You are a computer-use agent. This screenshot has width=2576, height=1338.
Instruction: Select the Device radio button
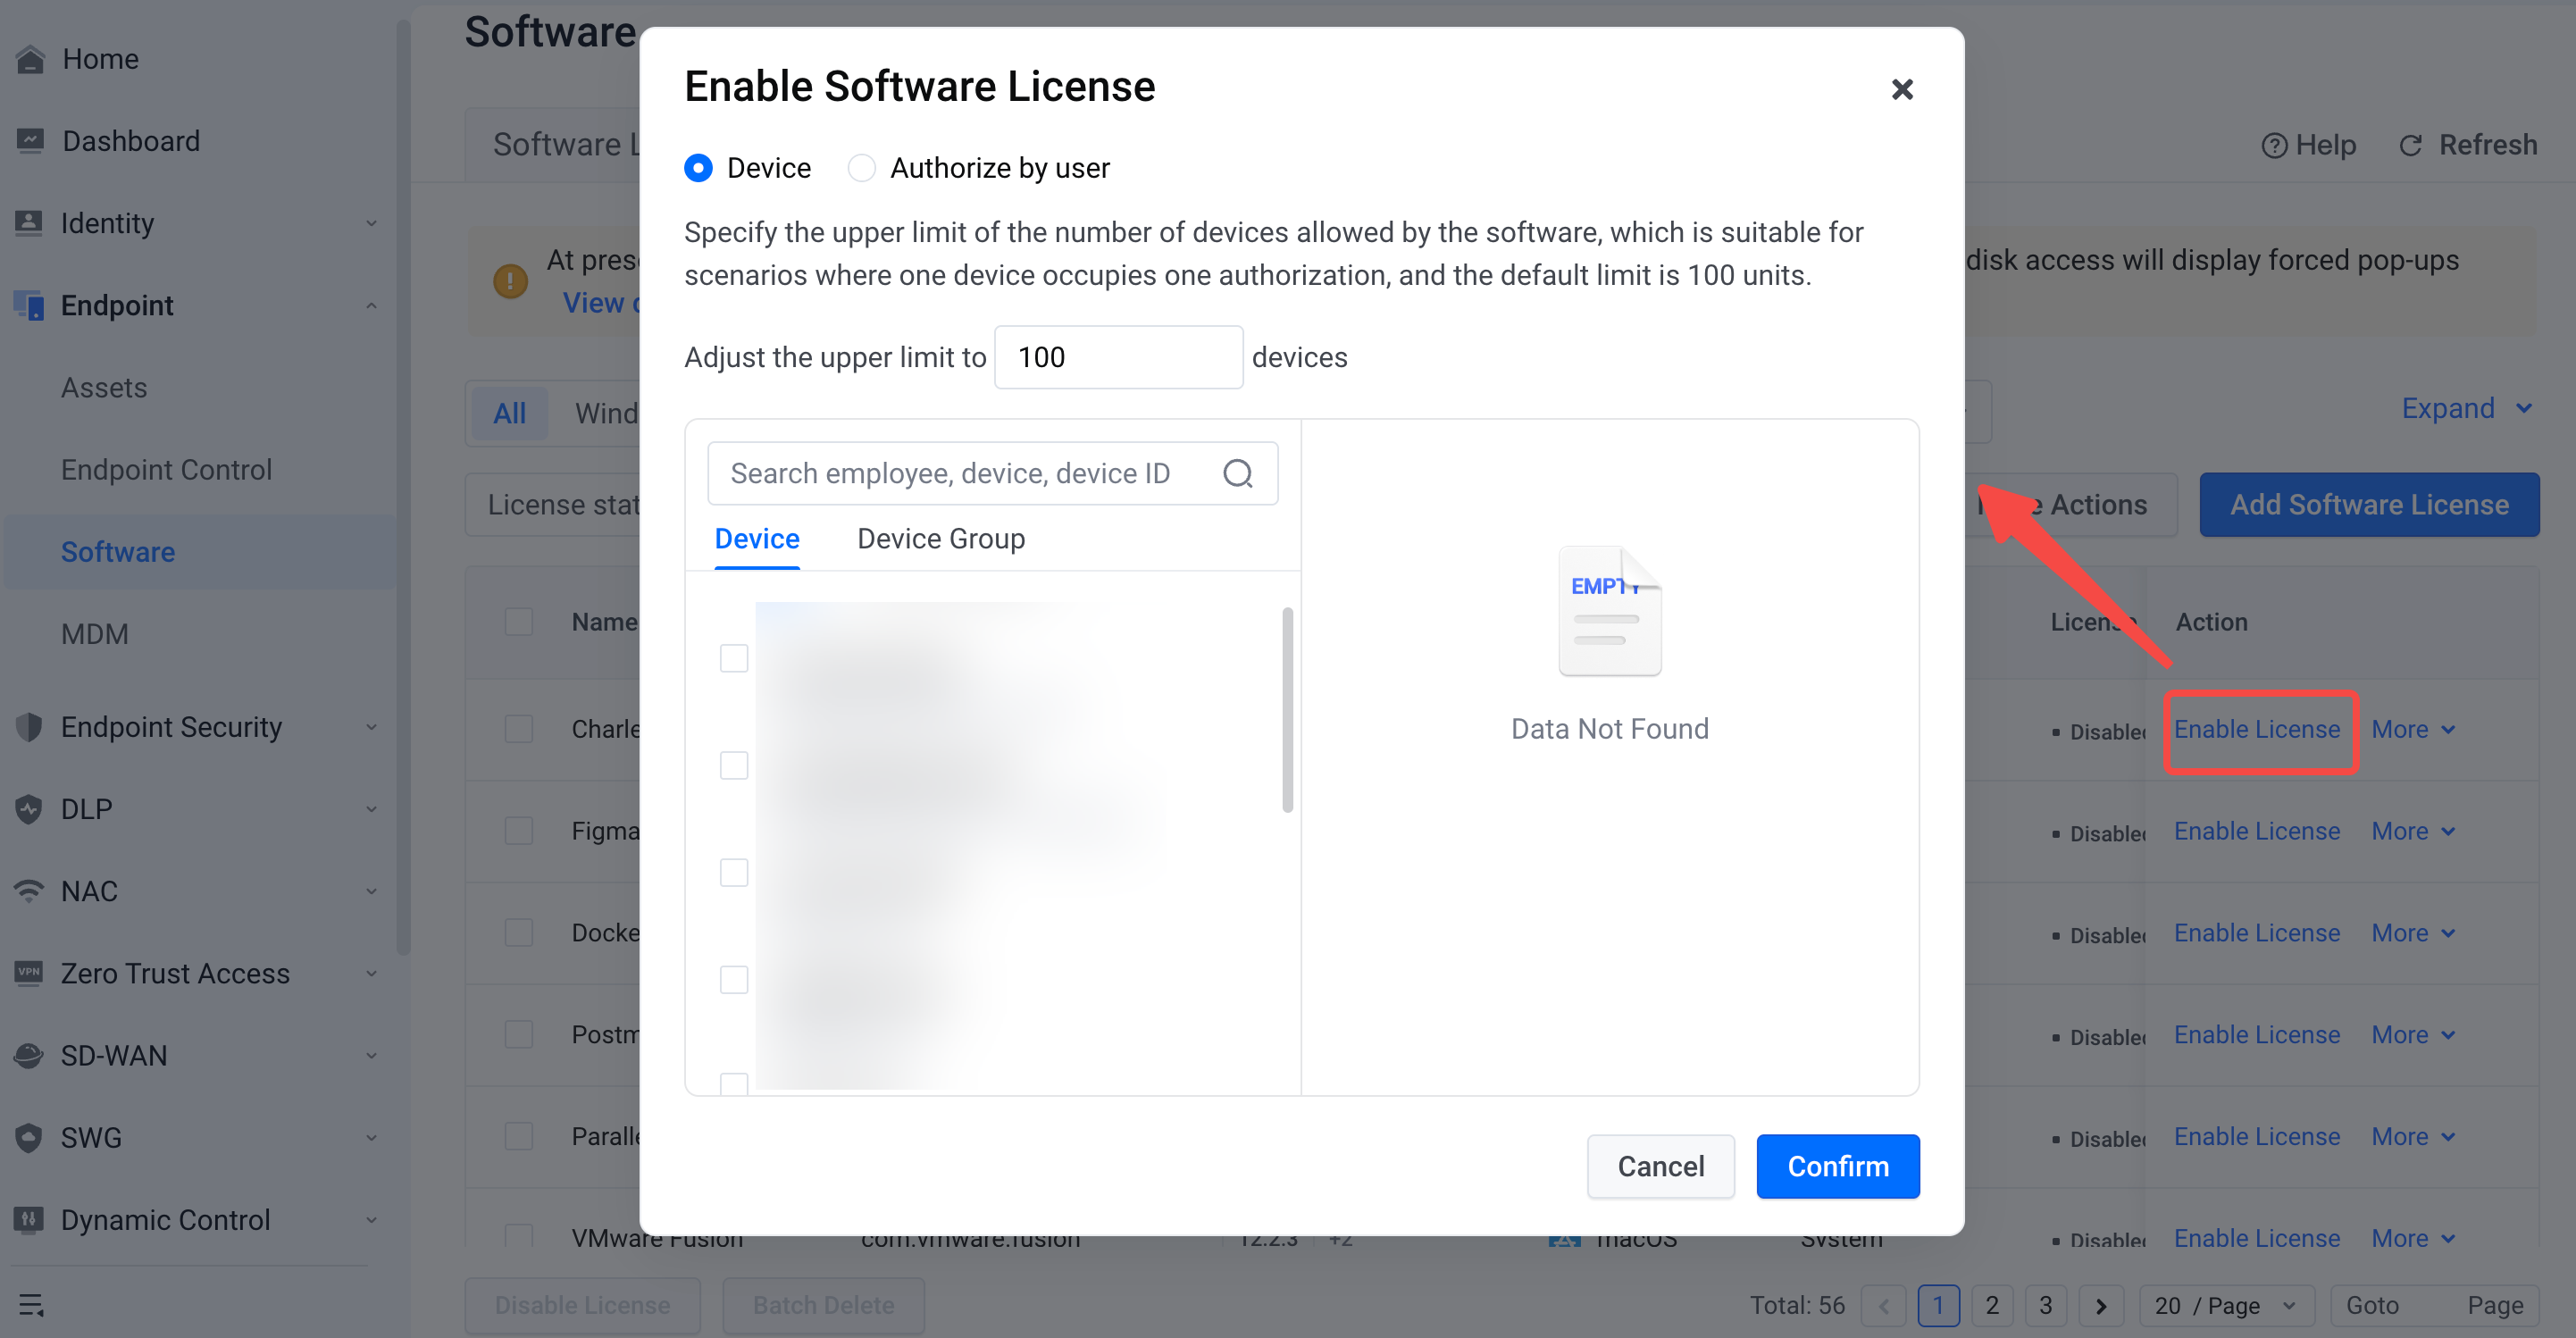698,167
